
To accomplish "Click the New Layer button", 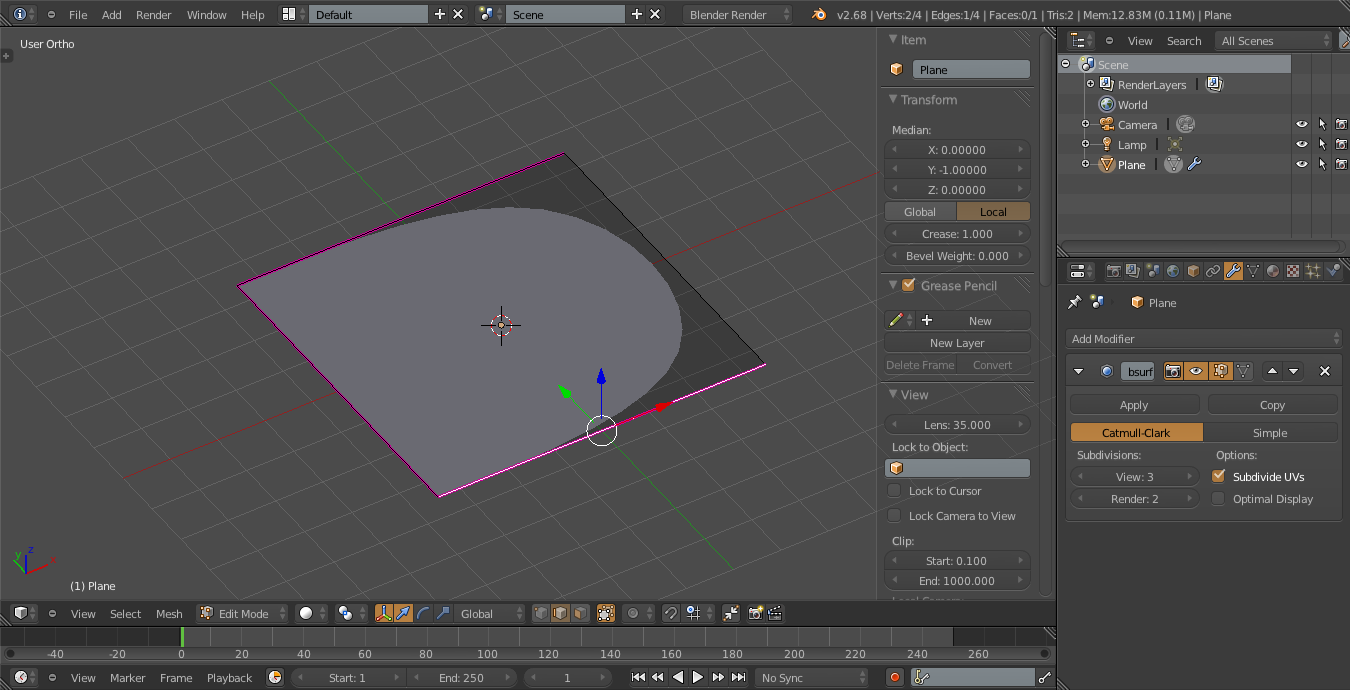I will [957, 342].
